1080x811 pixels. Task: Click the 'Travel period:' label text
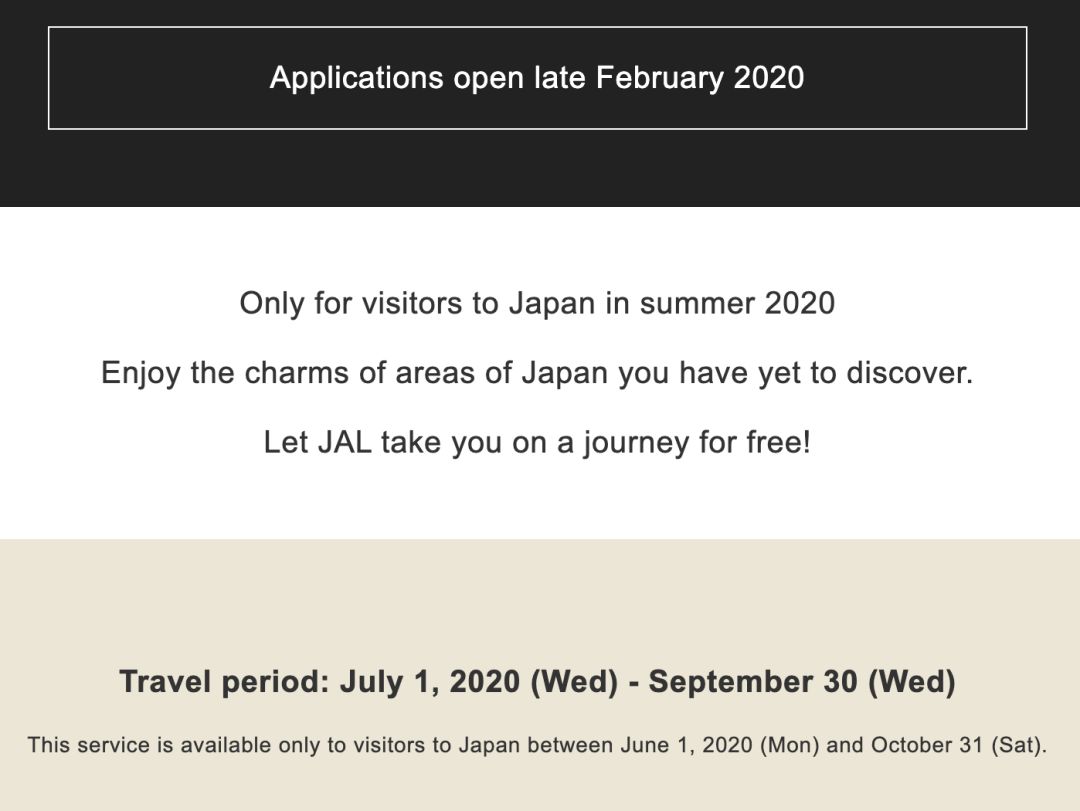click(x=225, y=681)
